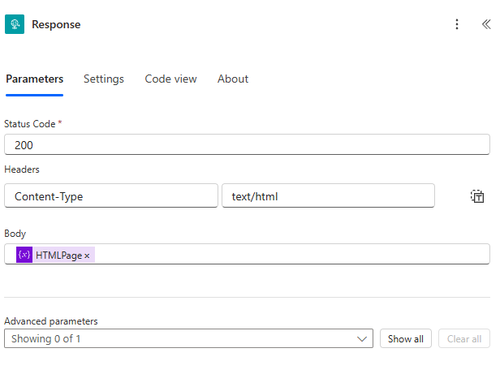Click inside the Body input field

click(247, 254)
